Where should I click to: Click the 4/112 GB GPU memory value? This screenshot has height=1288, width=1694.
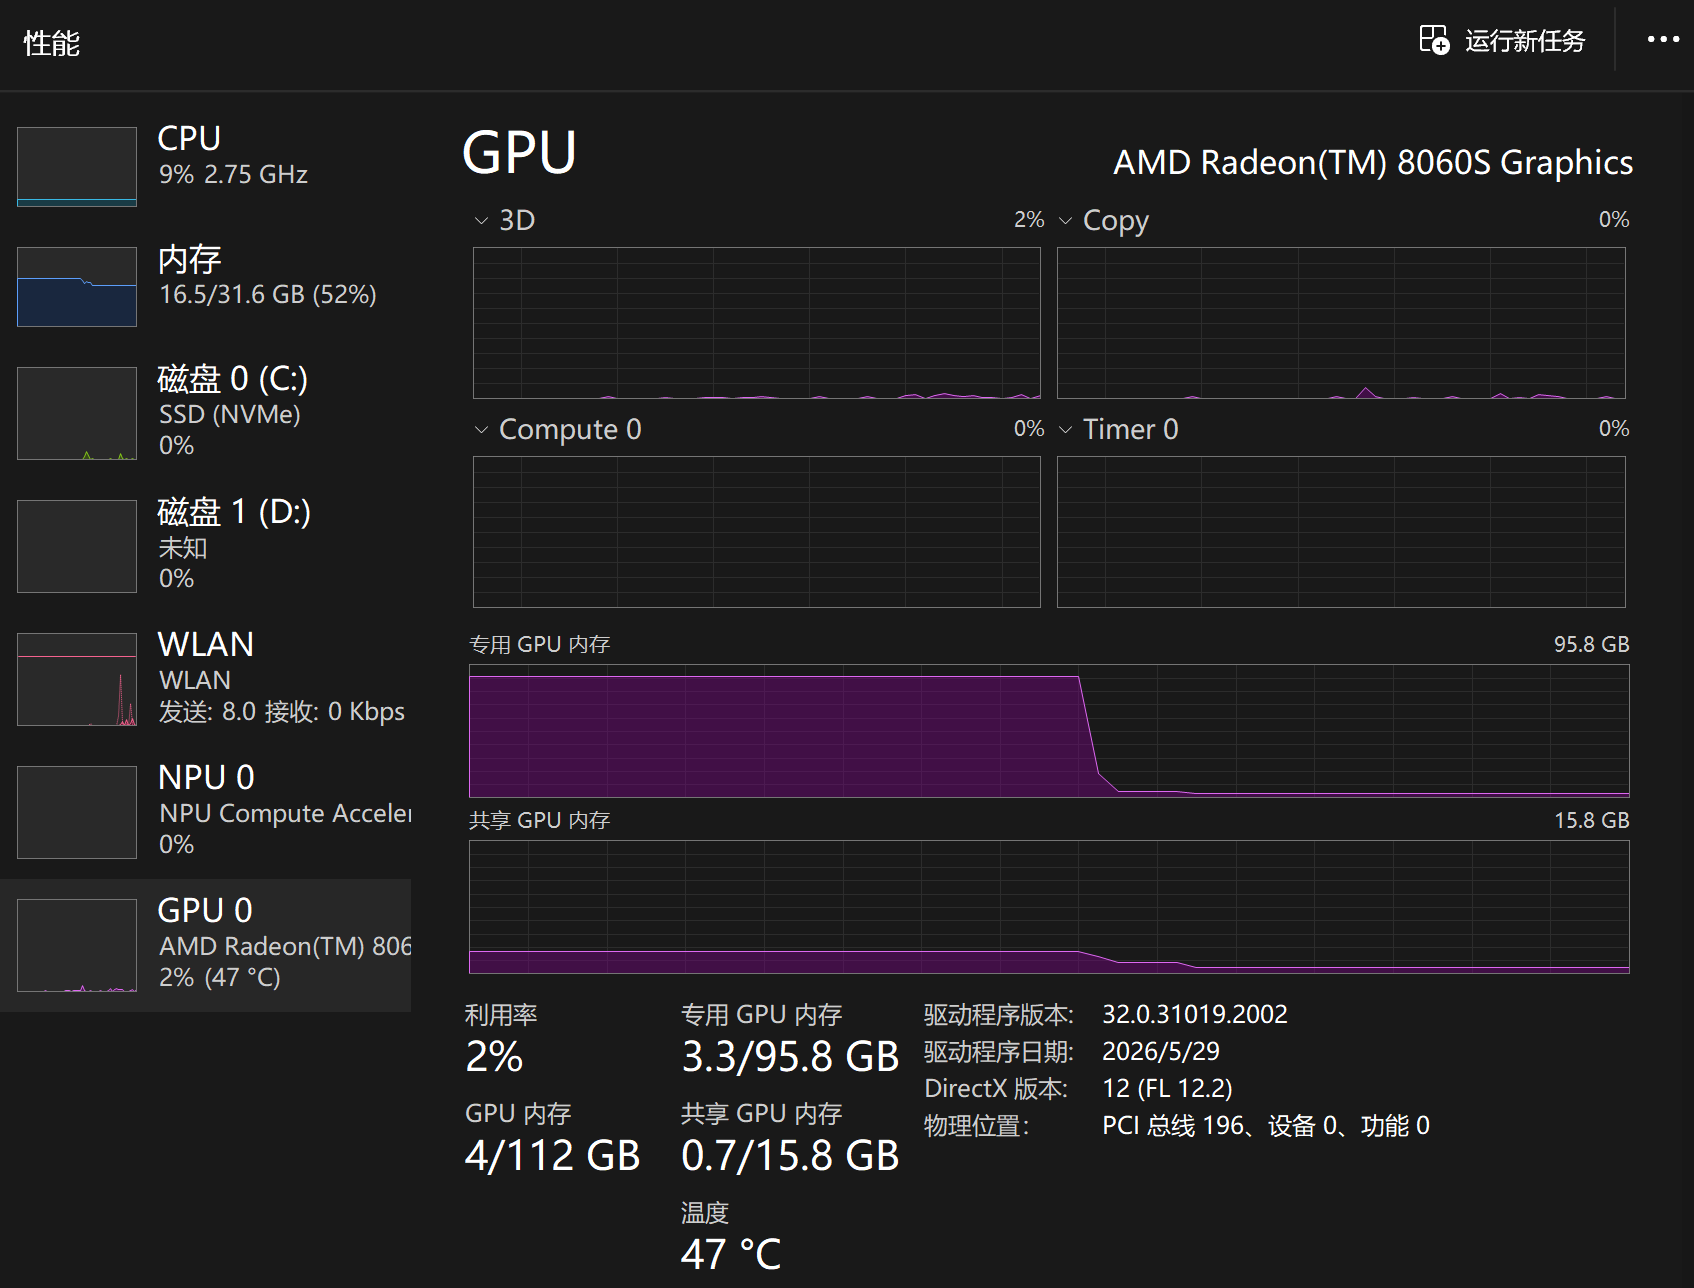(552, 1156)
